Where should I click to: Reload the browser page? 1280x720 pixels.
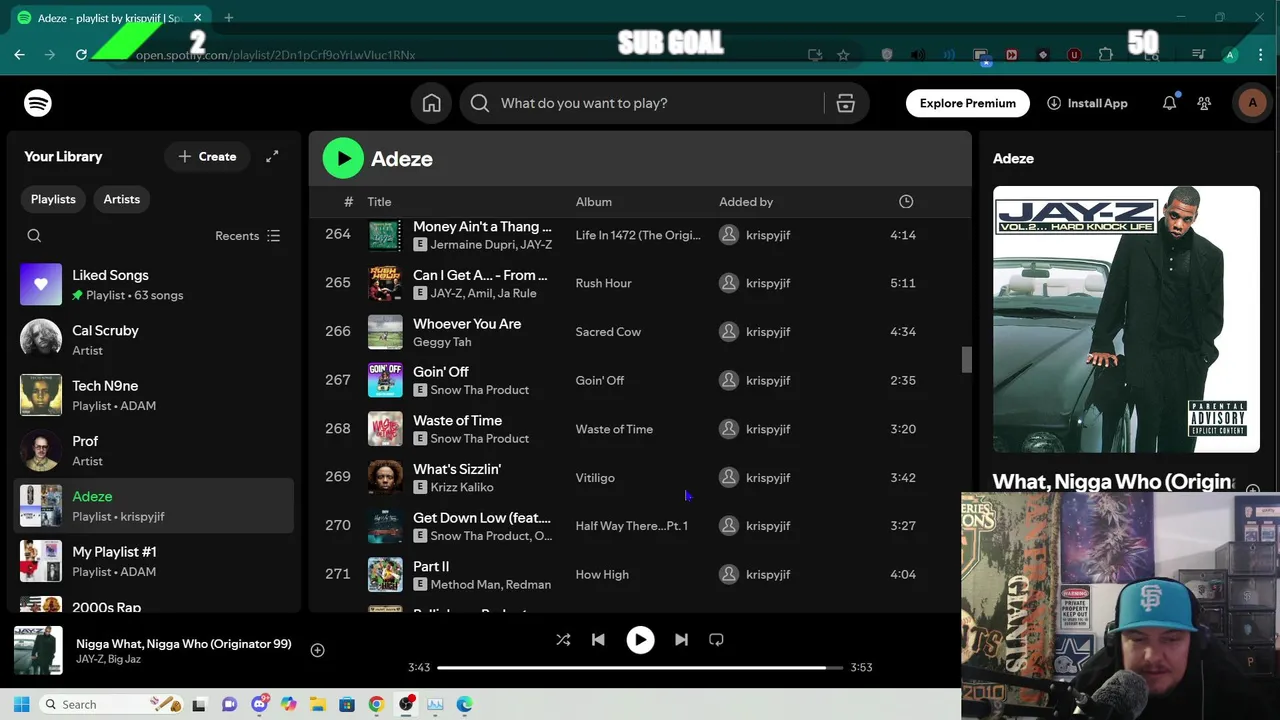(x=81, y=55)
